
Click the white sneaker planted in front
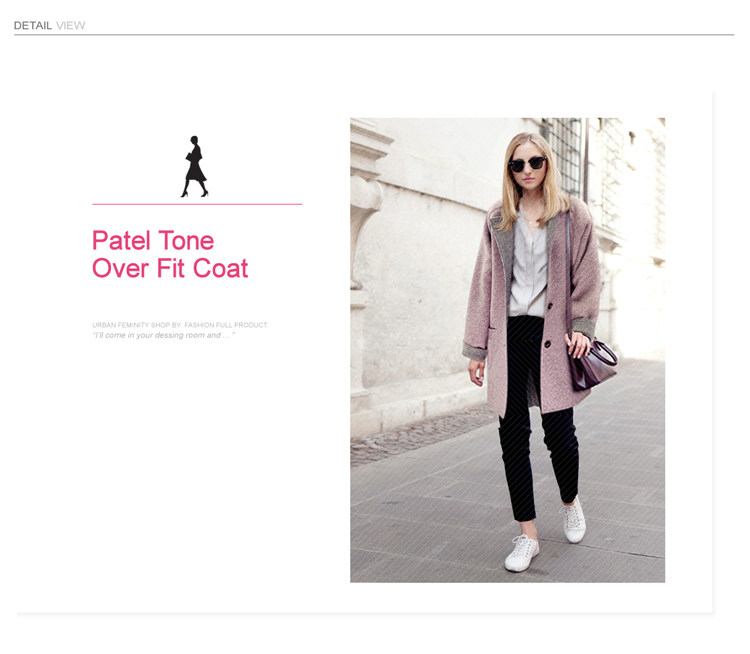(x=521, y=554)
